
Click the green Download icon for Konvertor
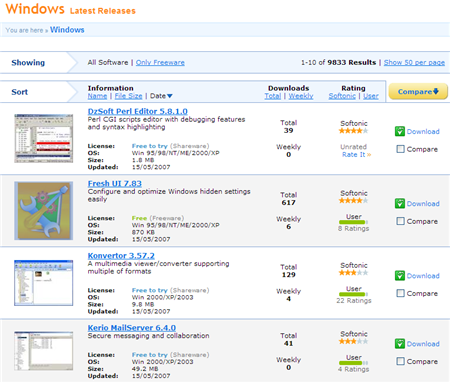(x=400, y=276)
